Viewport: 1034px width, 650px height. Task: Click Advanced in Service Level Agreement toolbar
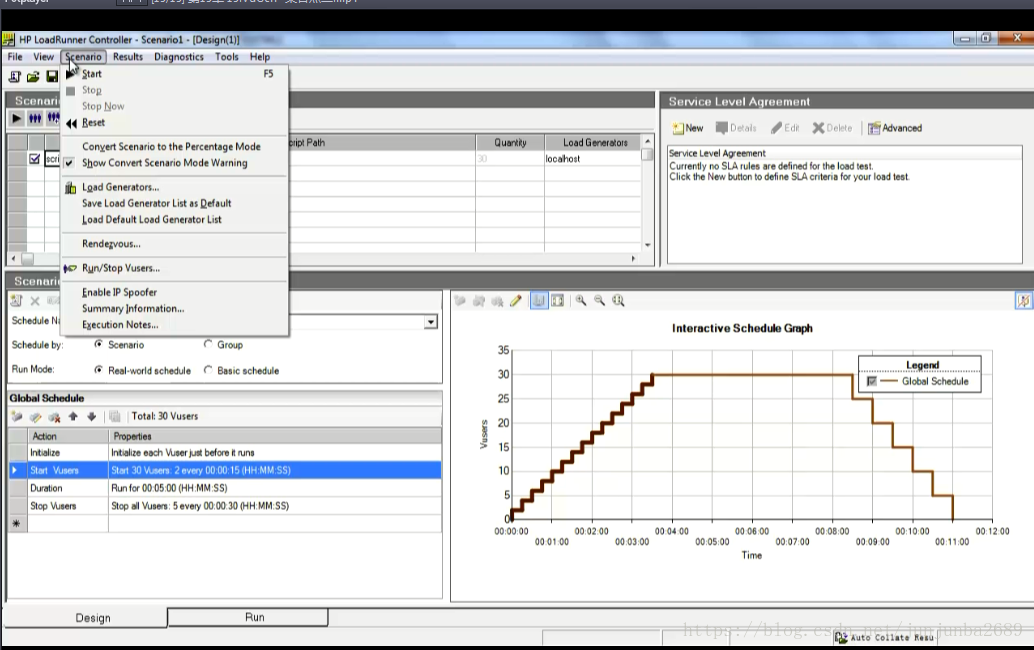895,128
